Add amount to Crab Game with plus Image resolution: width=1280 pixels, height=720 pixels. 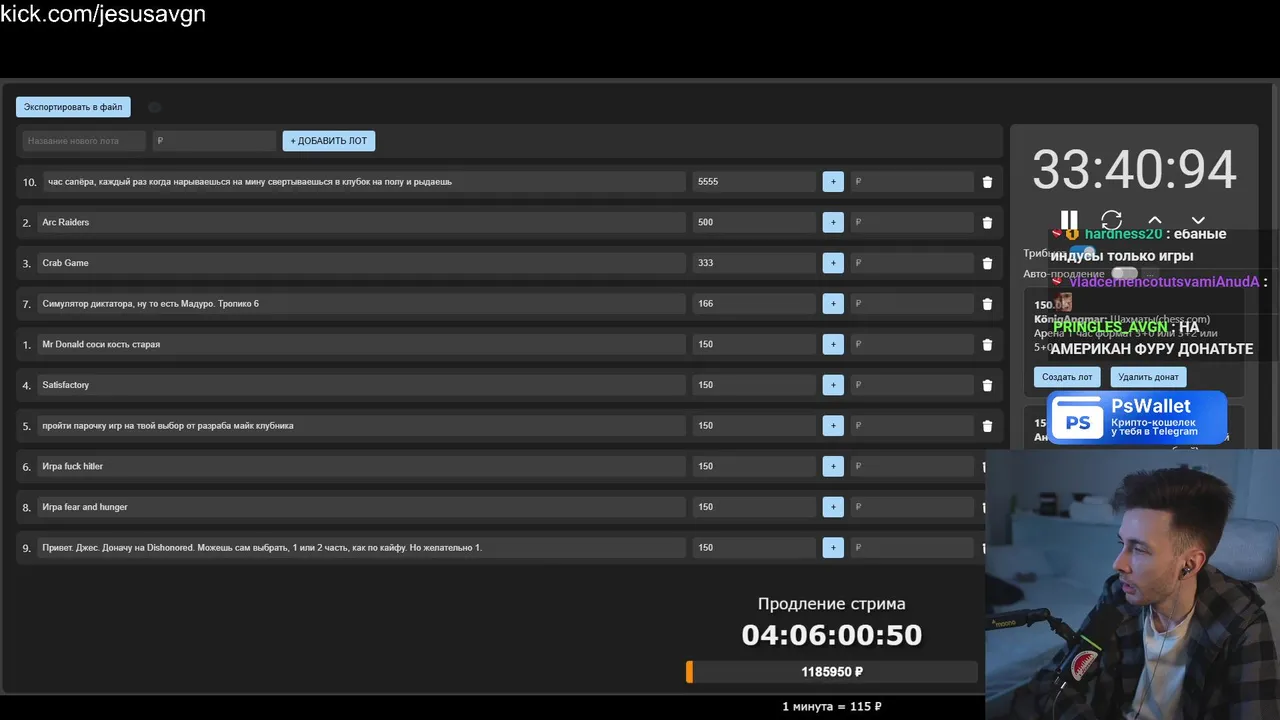point(833,263)
